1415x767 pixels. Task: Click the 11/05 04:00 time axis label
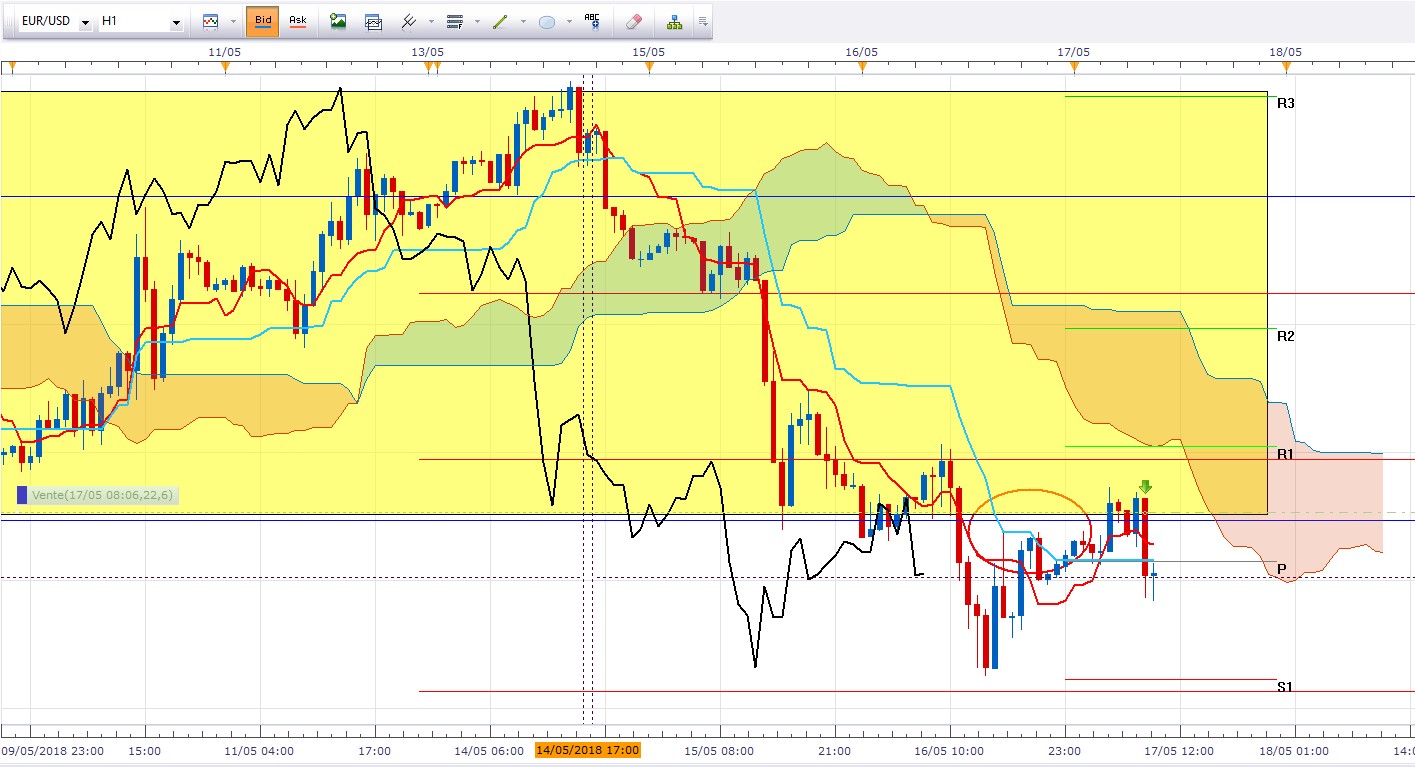(258, 750)
